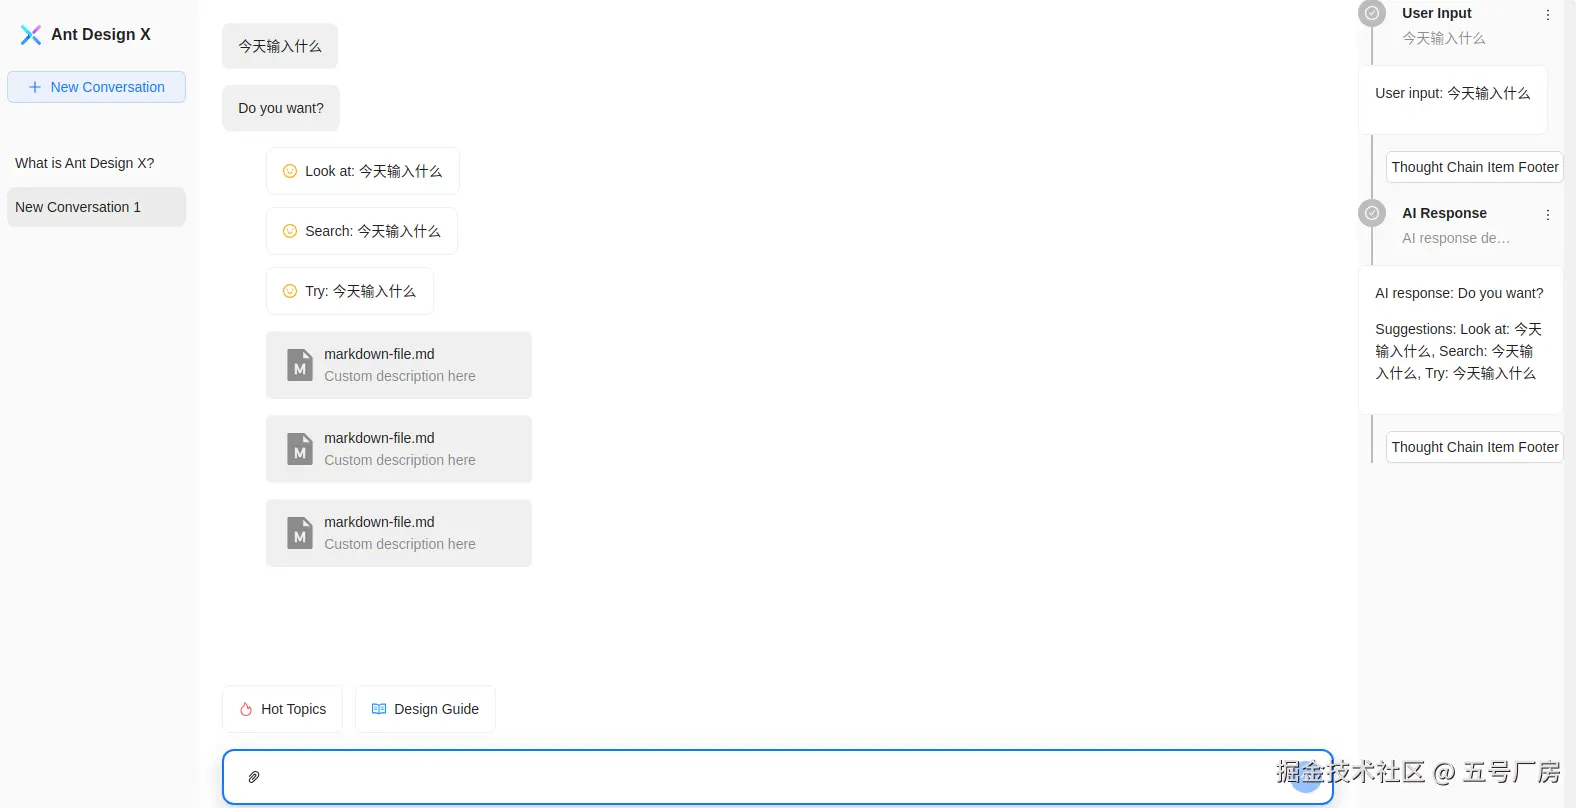Click the Search: 今天输入什么 suggestion
The height and width of the screenshot is (808, 1584).
362,231
